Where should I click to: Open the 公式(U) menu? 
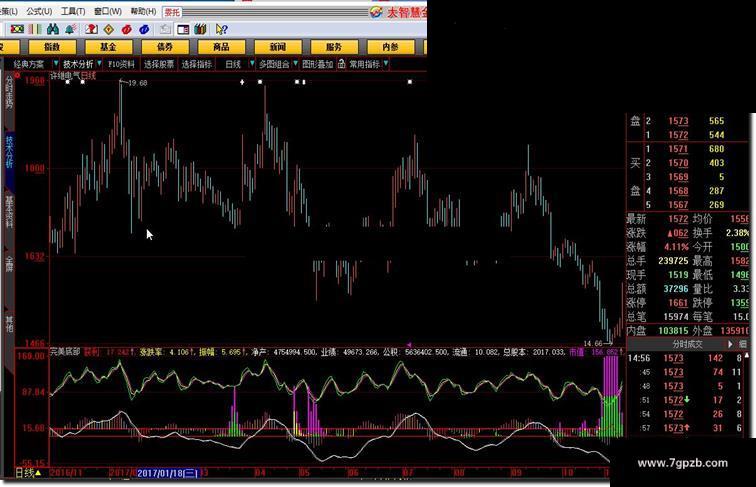39,11
